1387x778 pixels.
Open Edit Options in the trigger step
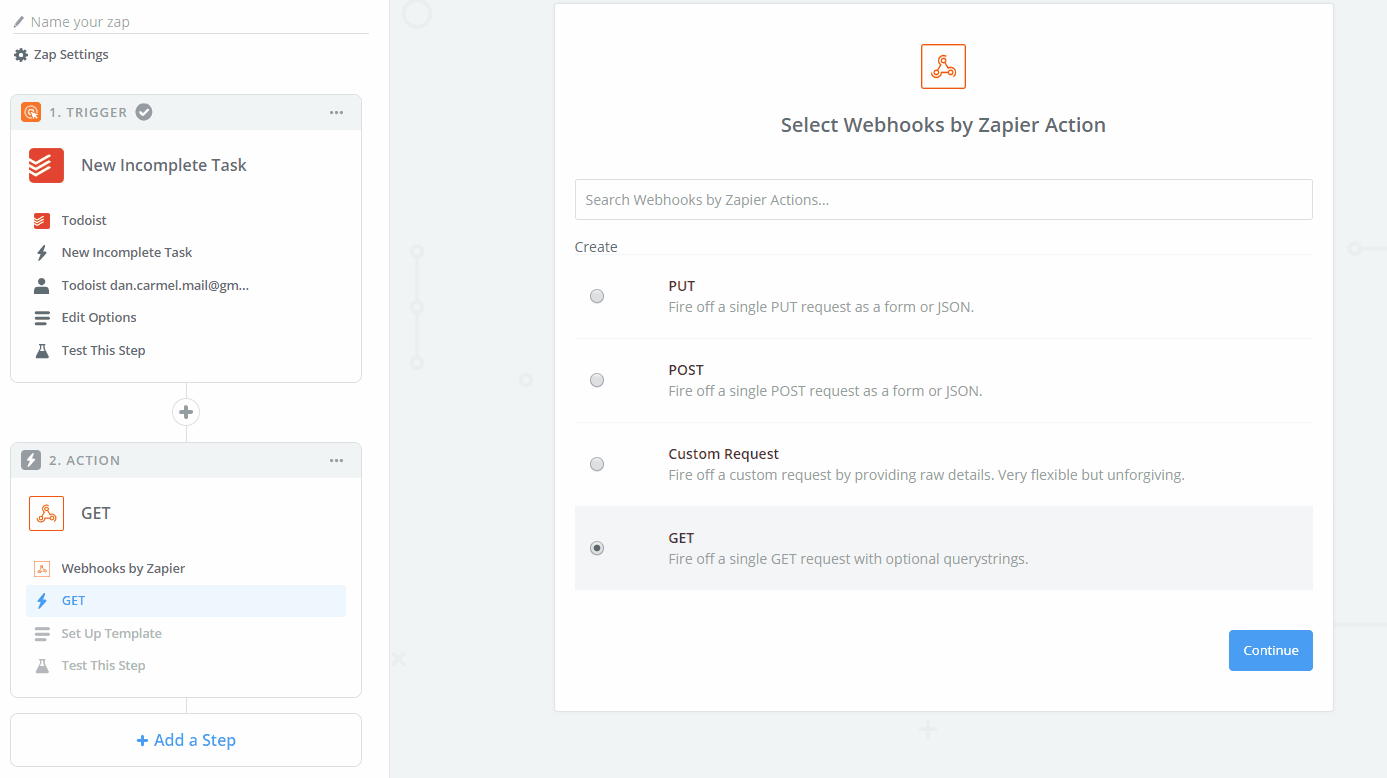99,318
